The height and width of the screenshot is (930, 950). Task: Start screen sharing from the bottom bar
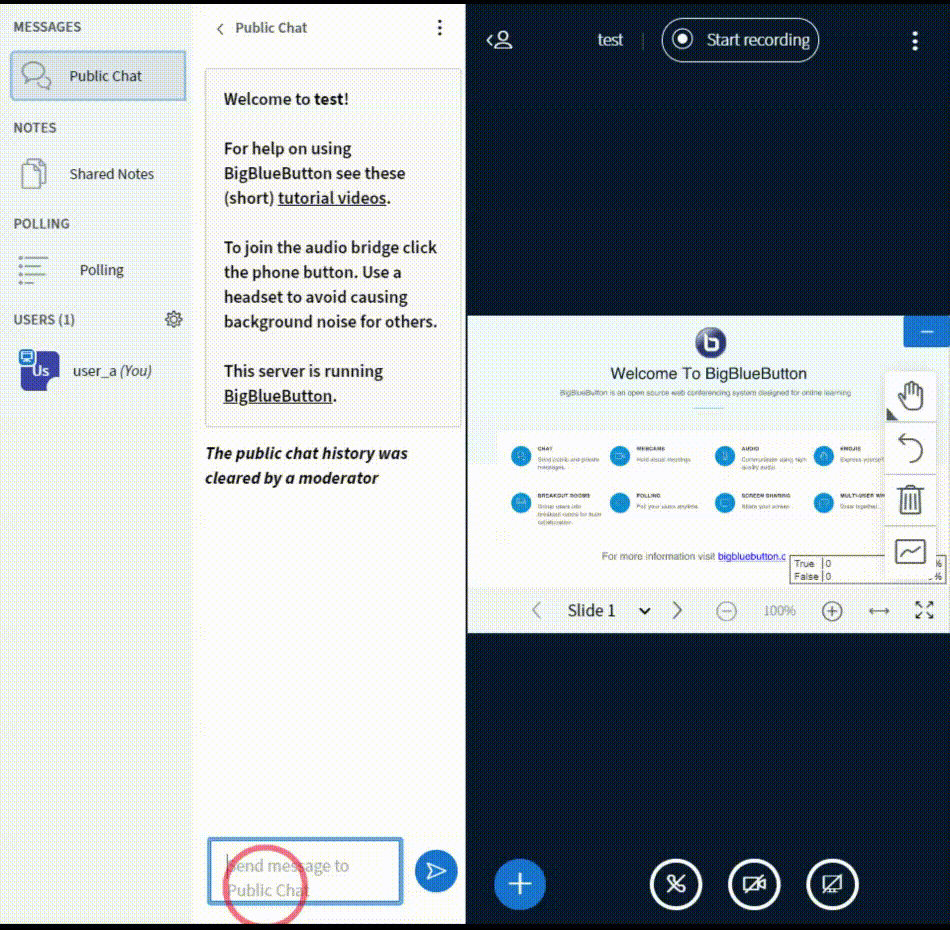(x=832, y=884)
